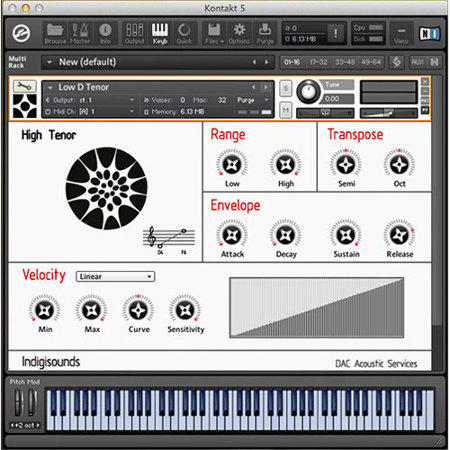Screen dimensions: 450x450
Task: Click the Indigisounds logo text
Action: (51, 362)
